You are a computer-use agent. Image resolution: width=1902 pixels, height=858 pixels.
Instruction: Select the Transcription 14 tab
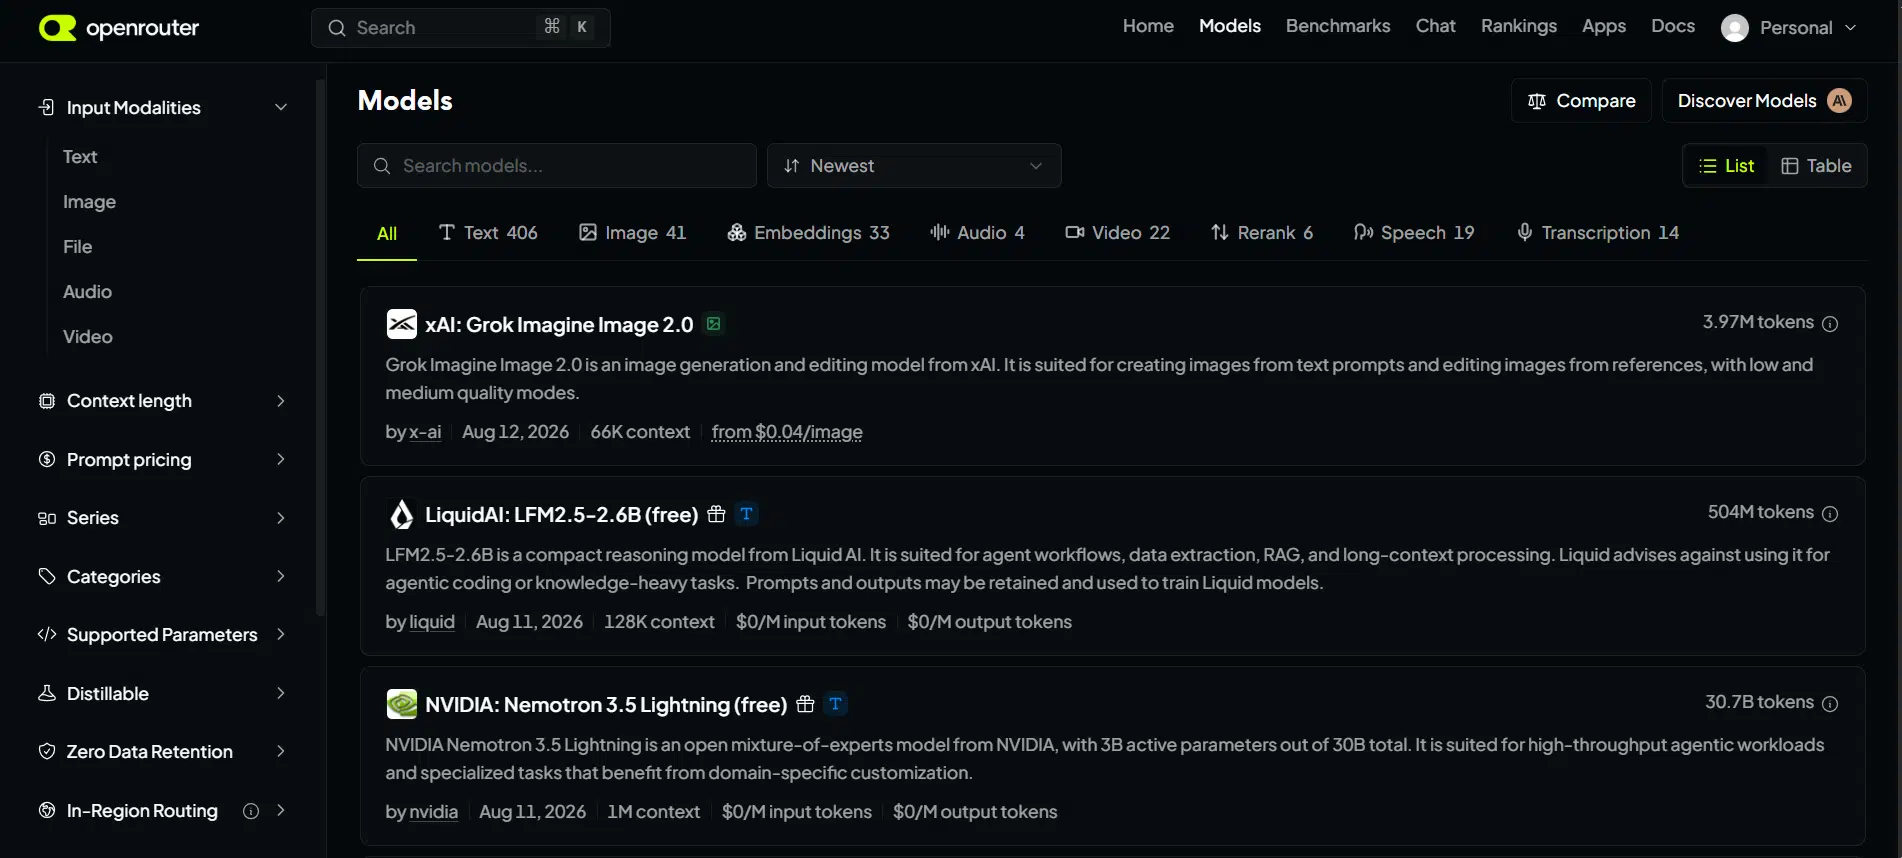tap(1597, 233)
